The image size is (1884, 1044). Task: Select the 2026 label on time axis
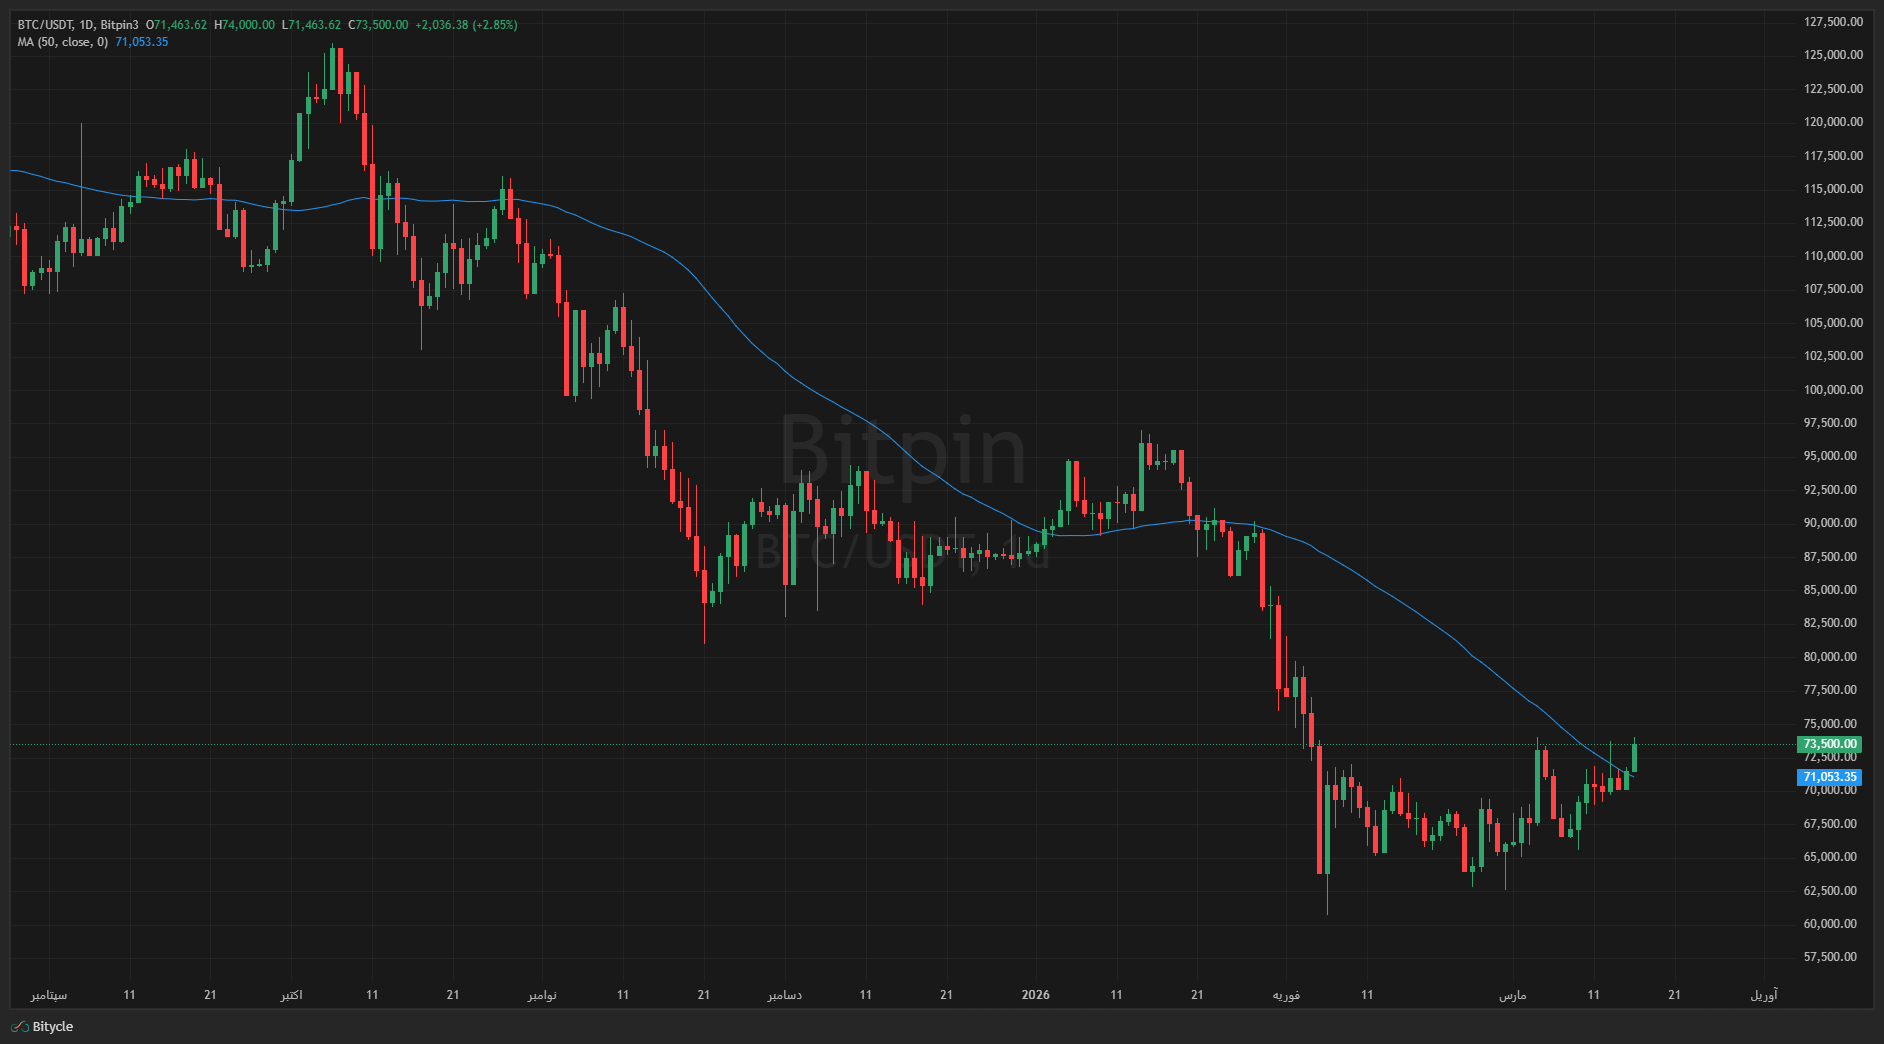(x=1035, y=995)
